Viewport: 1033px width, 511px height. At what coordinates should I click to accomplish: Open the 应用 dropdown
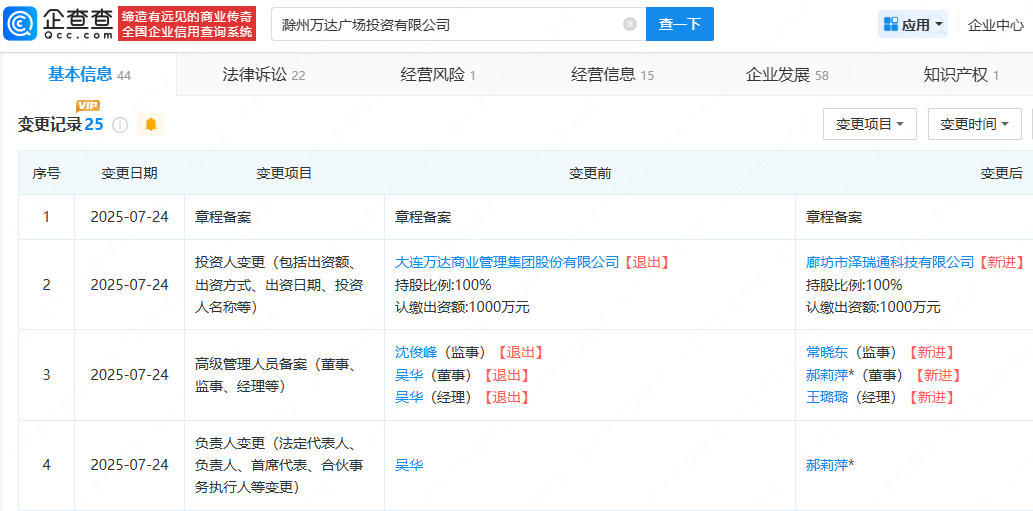[x=912, y=25]
